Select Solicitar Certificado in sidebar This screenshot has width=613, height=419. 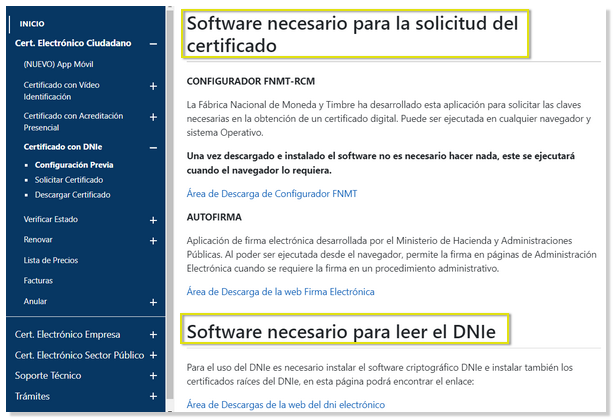71,180
